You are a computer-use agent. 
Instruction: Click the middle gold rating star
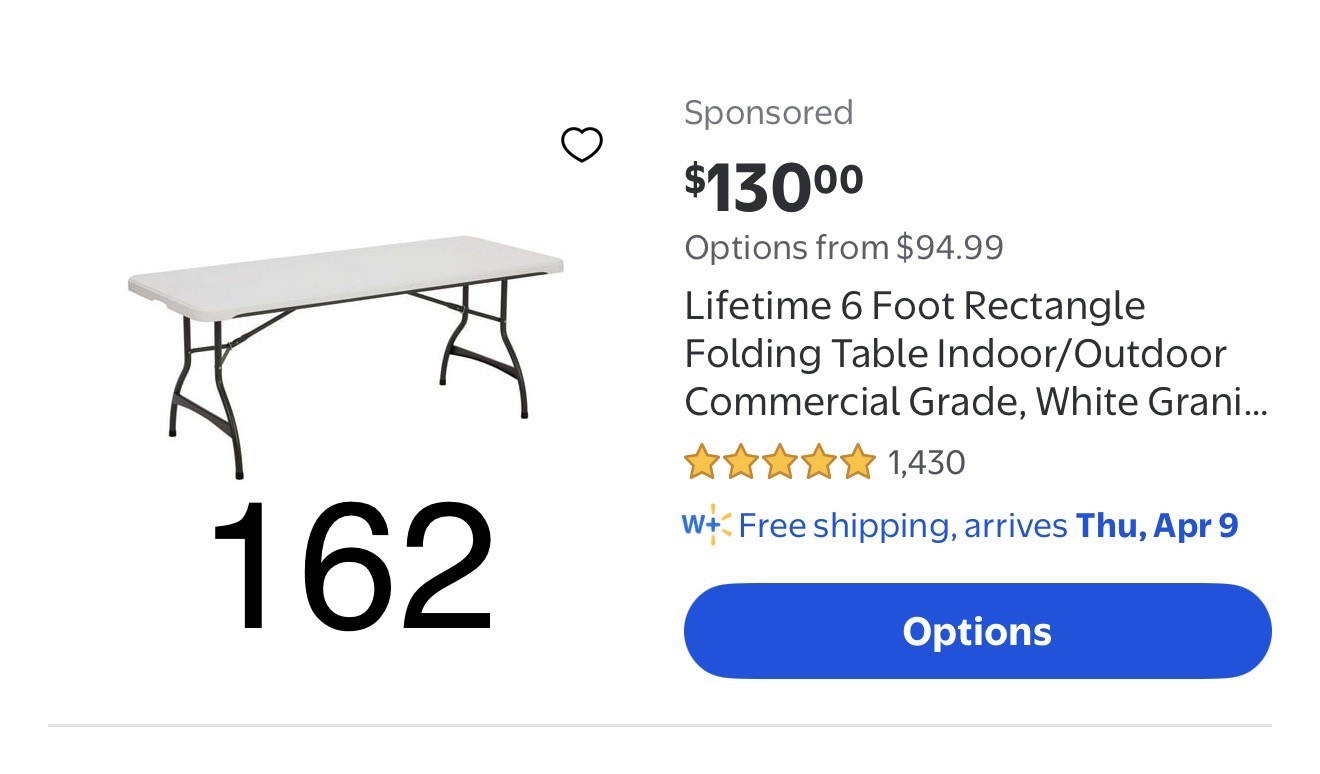(779, 463)
